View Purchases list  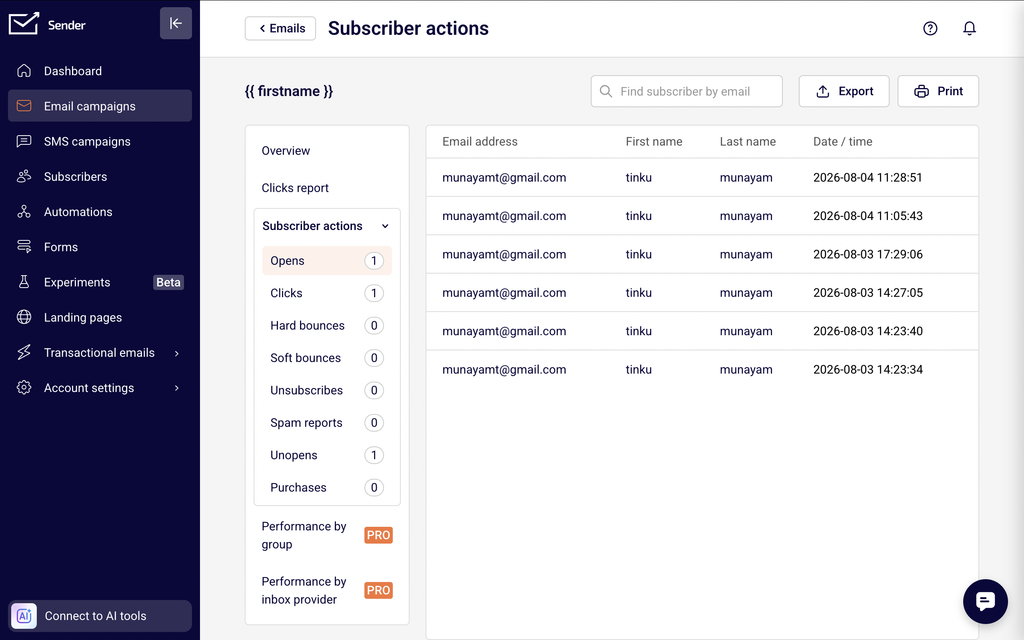(327, 488)
